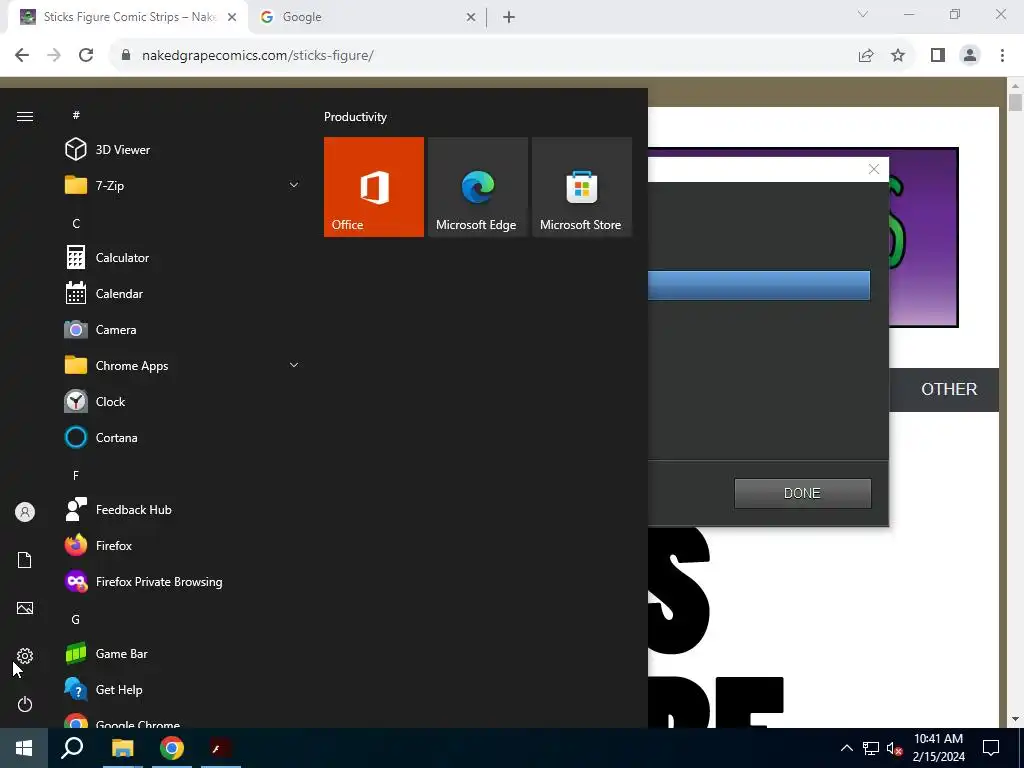Expand the Start menu hamburger button
This screenshot has height=768, width=1024.
pyautogui.click(x=25, y=116)
